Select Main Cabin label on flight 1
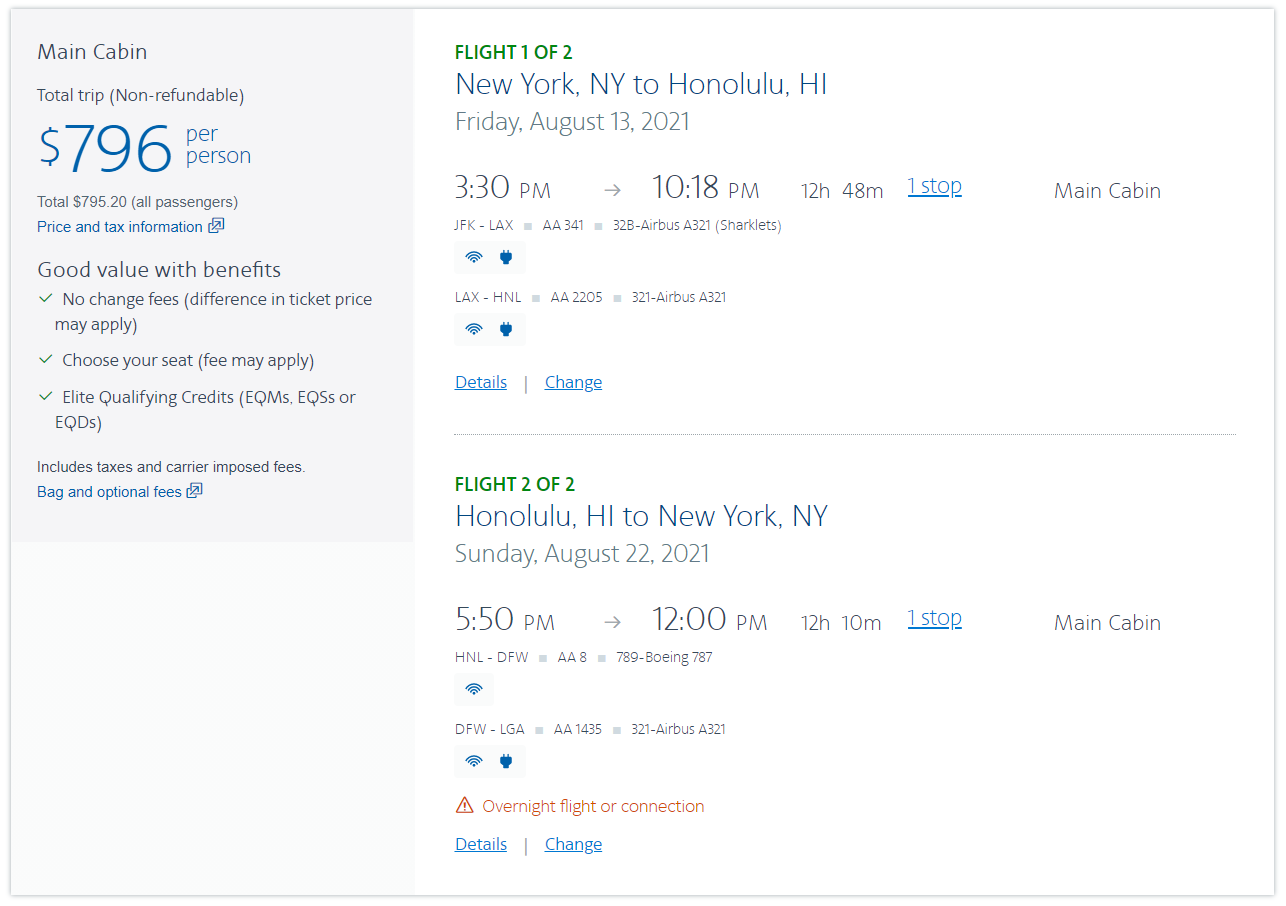Image resolution: width=1286 pixels, height=906 pixels. [x=1107, y=190]
